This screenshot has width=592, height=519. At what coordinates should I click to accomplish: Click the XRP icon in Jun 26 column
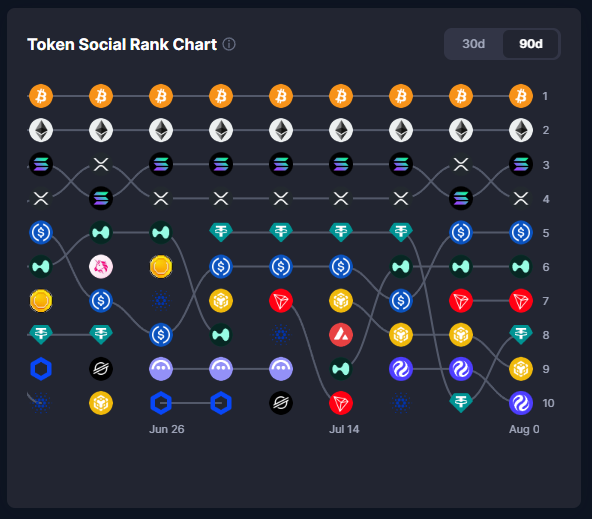pos(161,198)
